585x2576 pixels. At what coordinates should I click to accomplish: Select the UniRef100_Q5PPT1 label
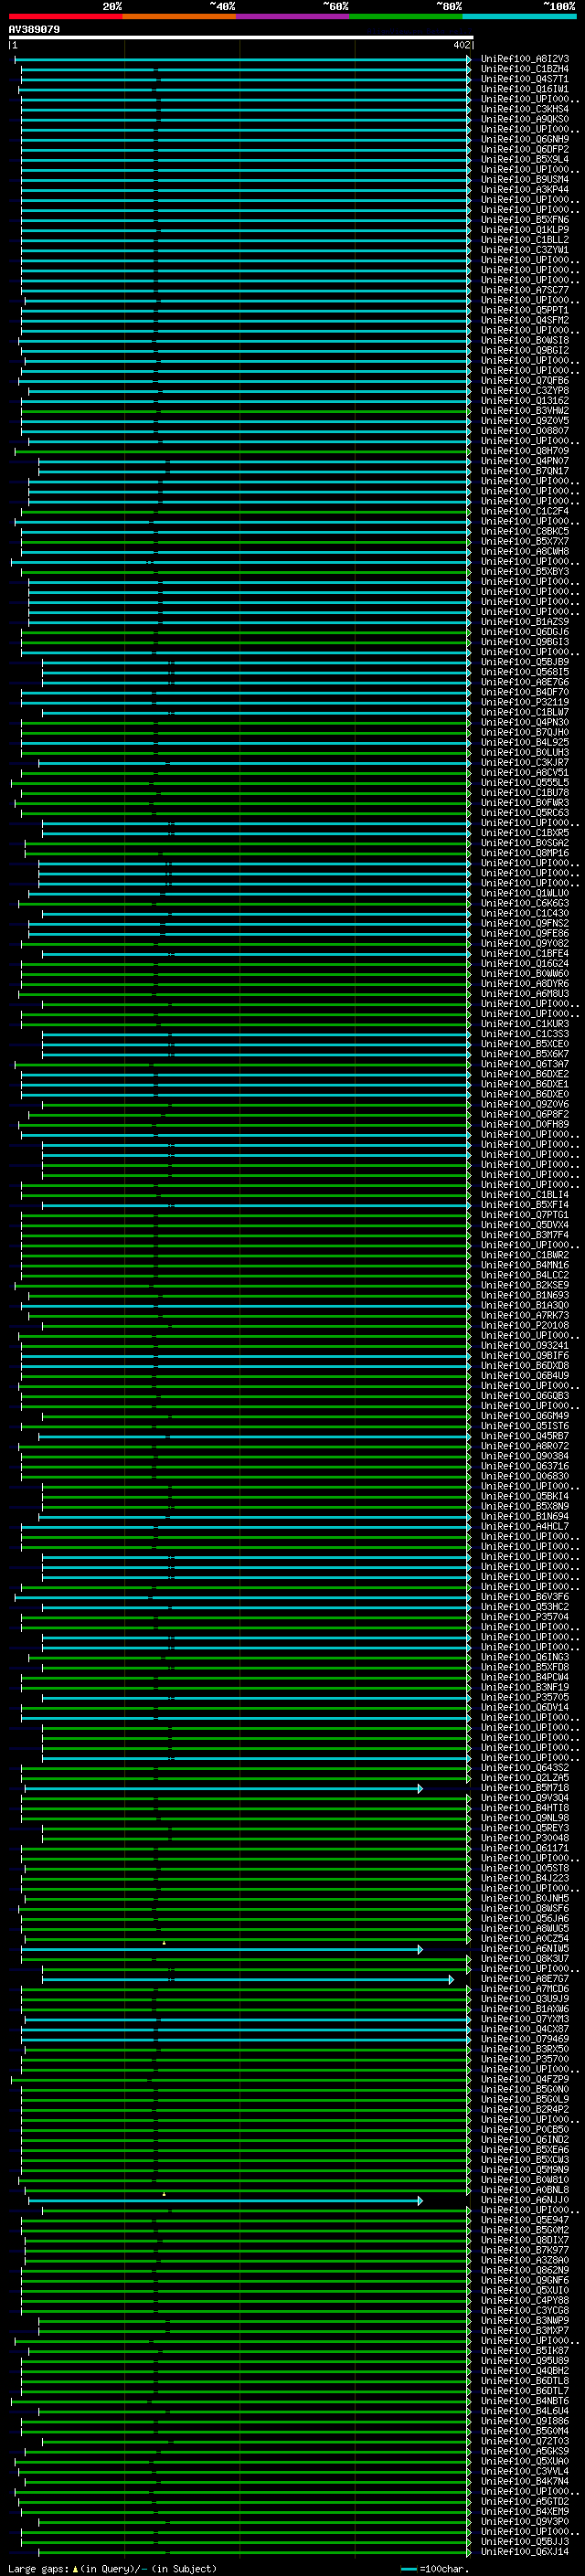(x=524, y=310)
